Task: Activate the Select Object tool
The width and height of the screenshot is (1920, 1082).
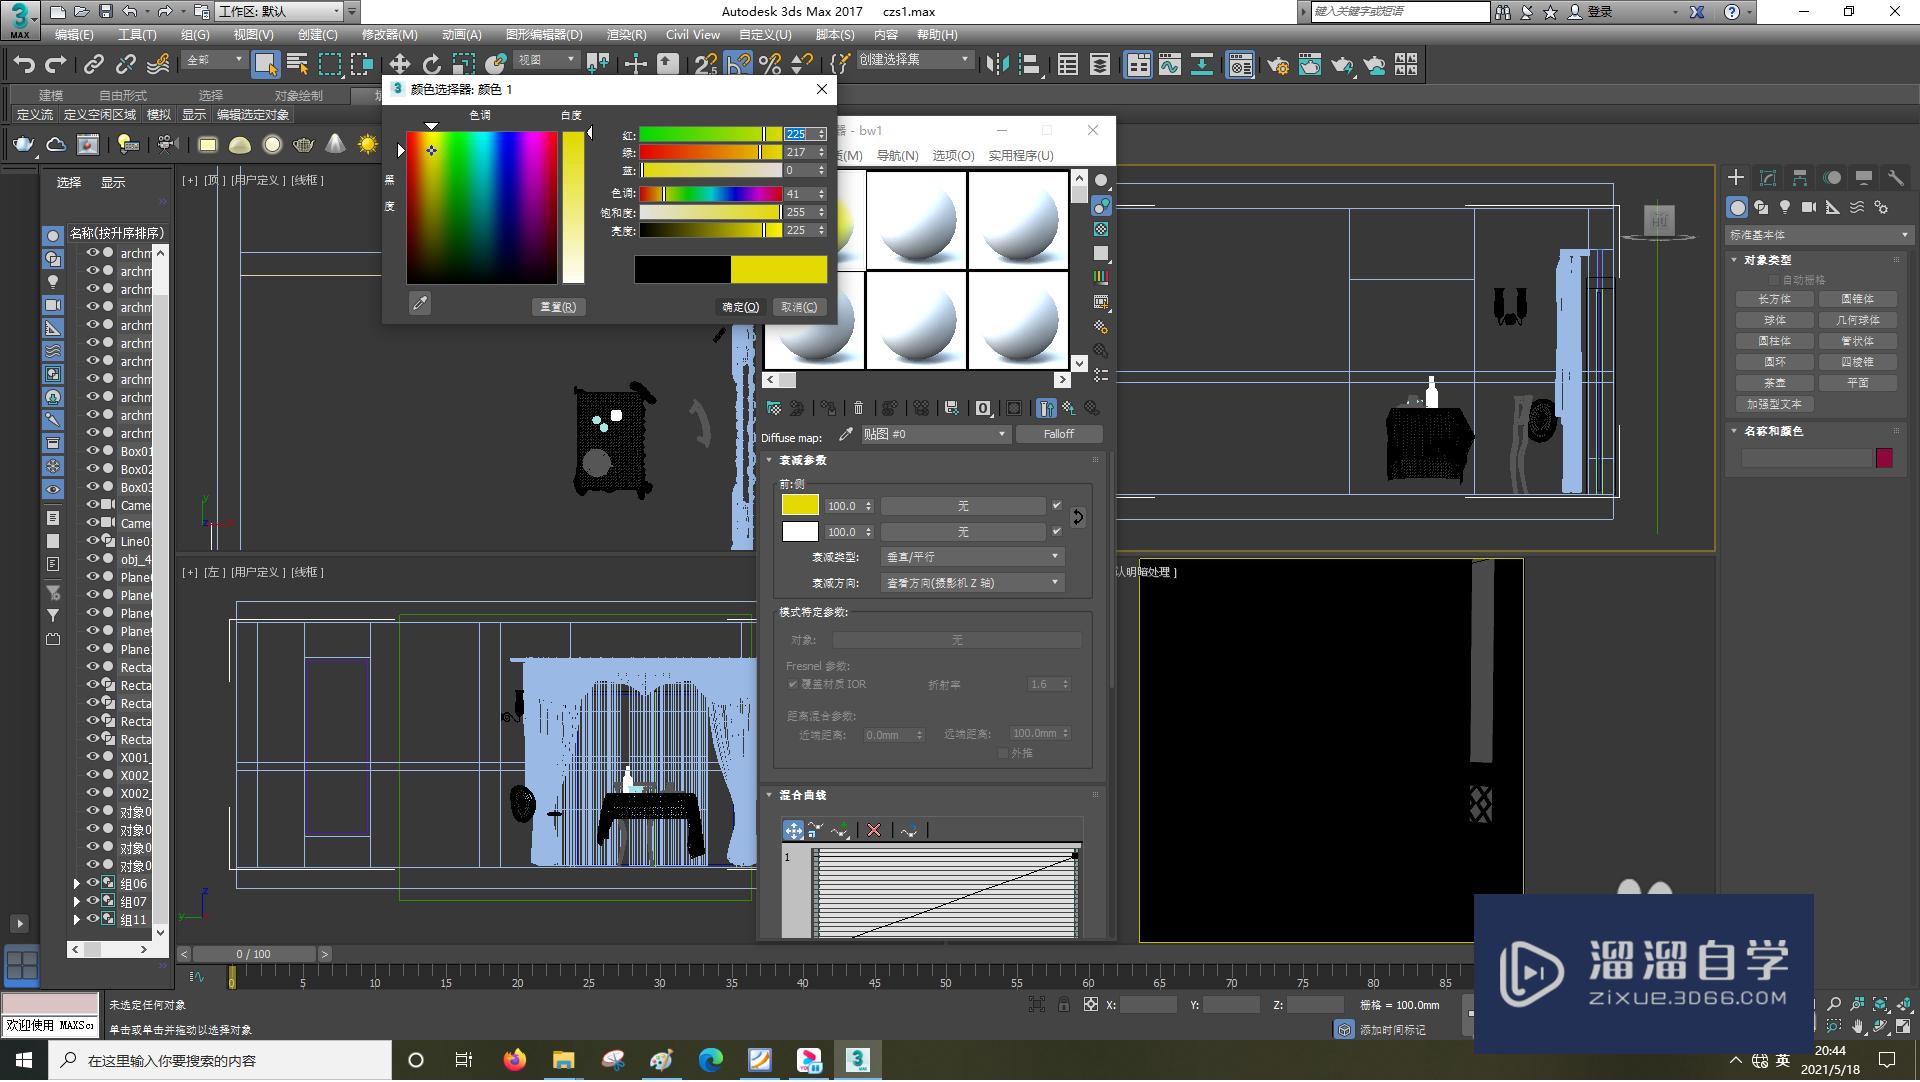Action: [265, 65]
